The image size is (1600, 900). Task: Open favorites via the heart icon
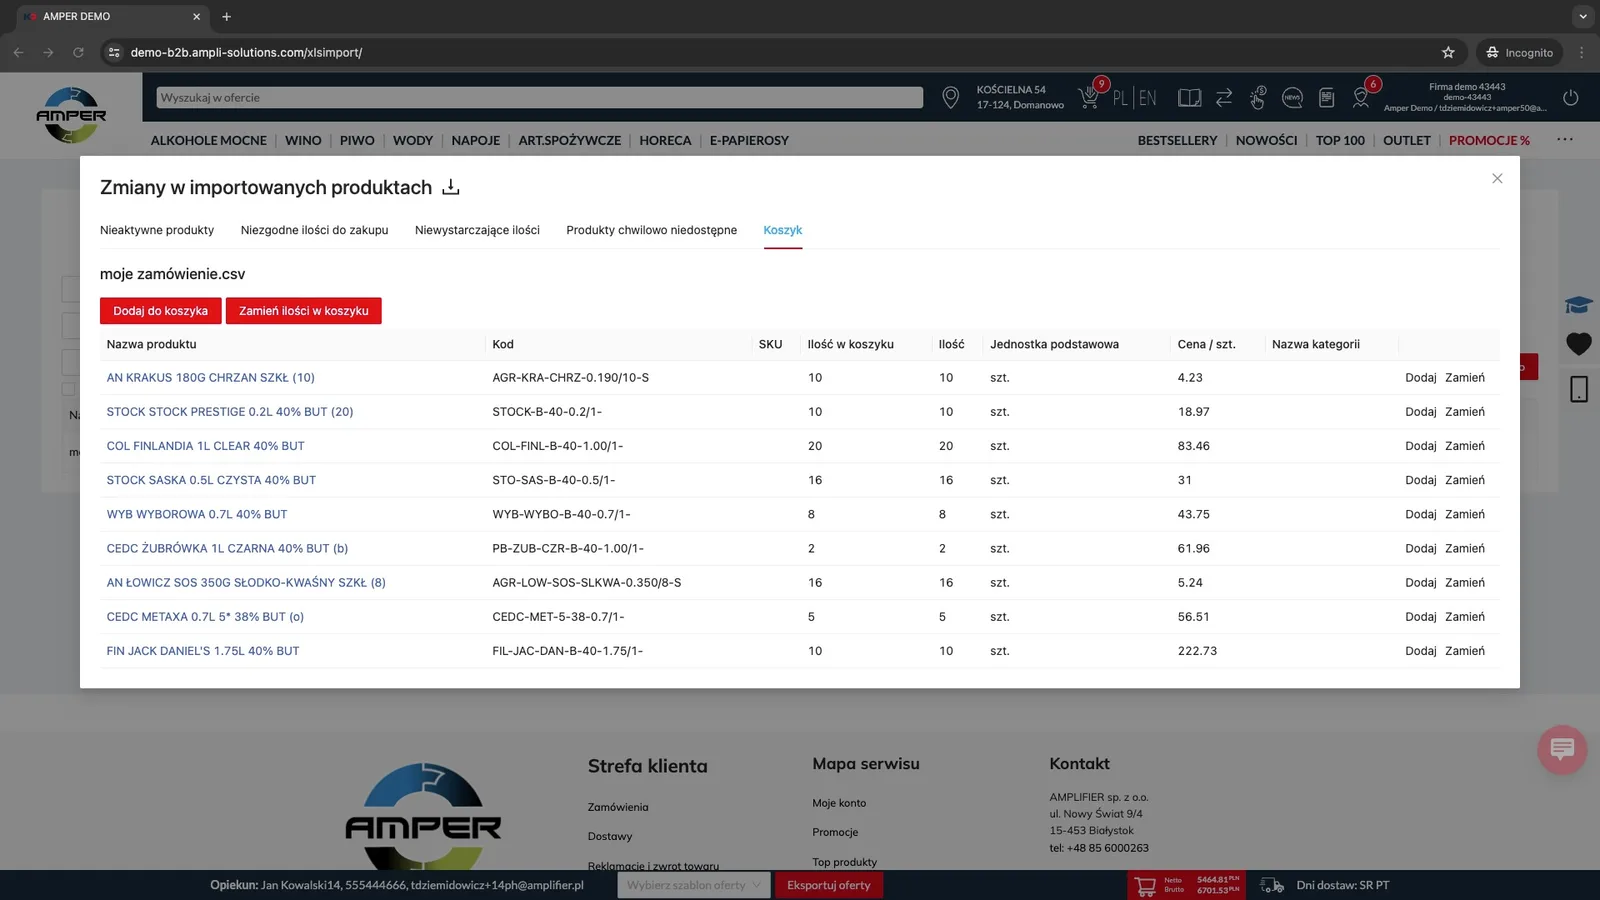[1579, 344]
